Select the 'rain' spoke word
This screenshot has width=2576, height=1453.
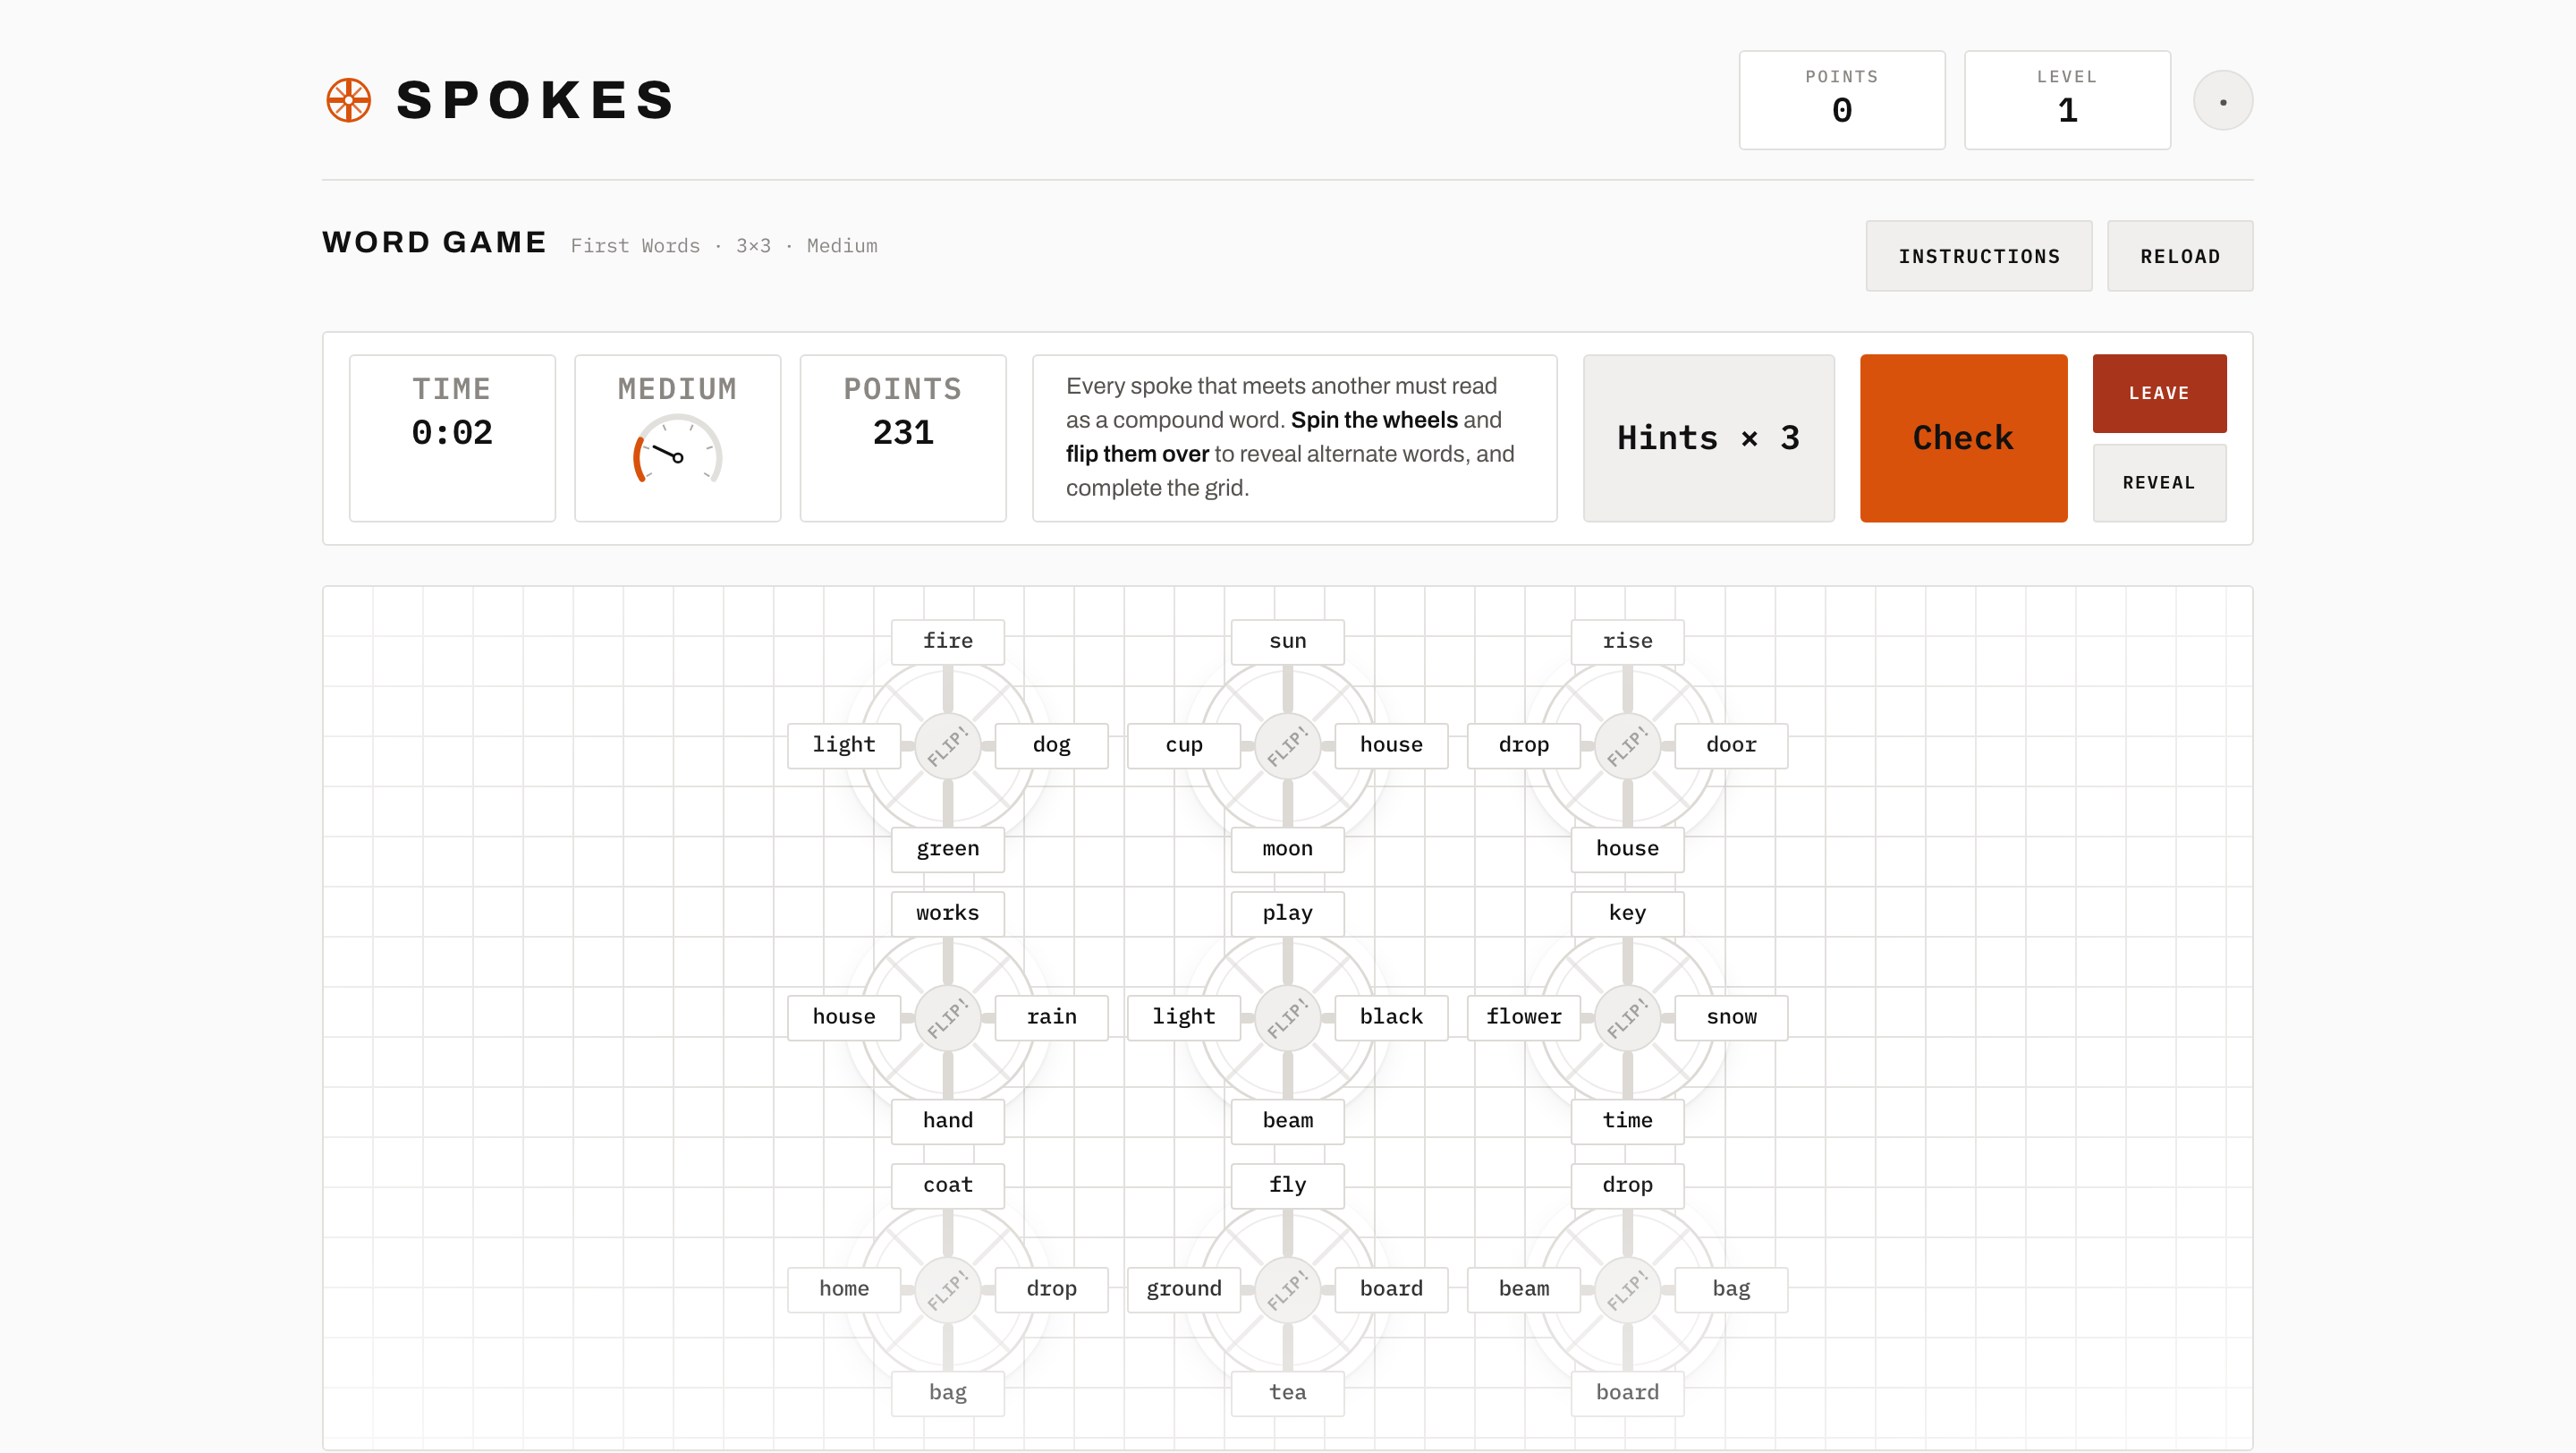pyautogui.click(x=1051, y=1017)
